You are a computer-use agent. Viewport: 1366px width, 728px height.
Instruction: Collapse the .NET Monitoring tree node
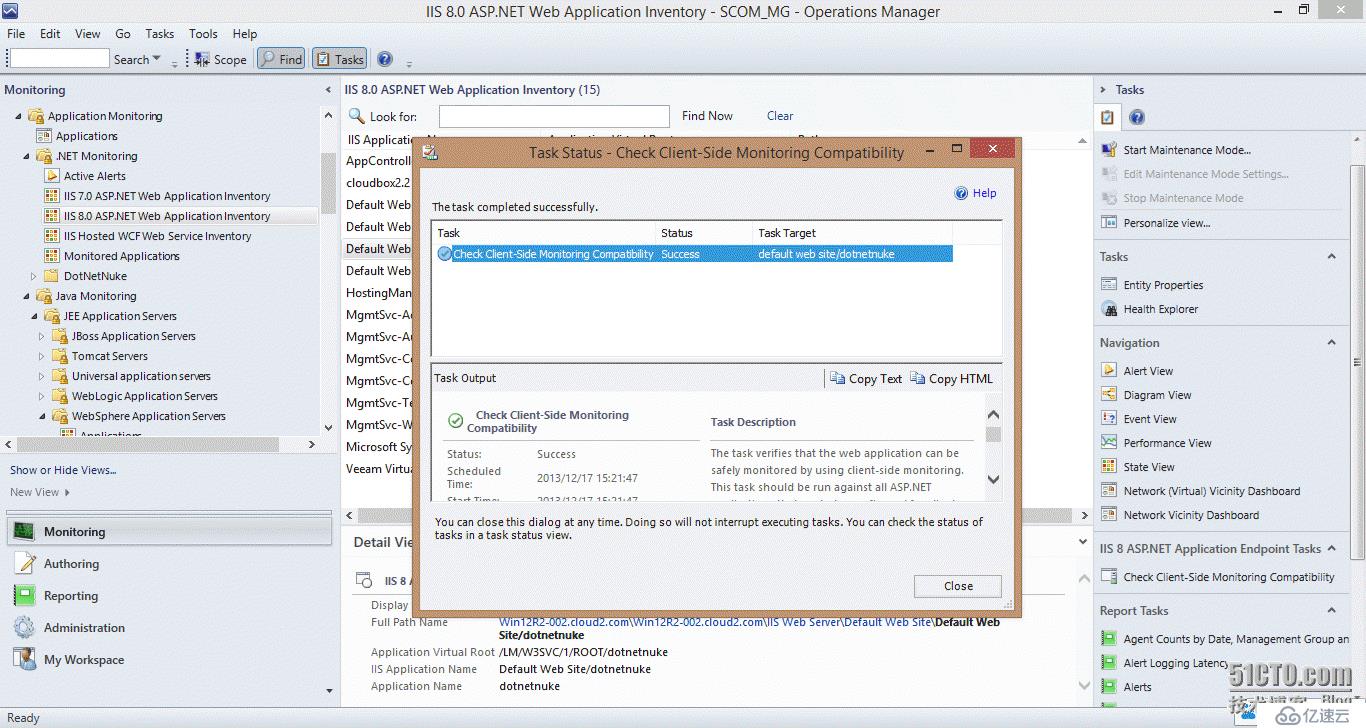point(27,157)
